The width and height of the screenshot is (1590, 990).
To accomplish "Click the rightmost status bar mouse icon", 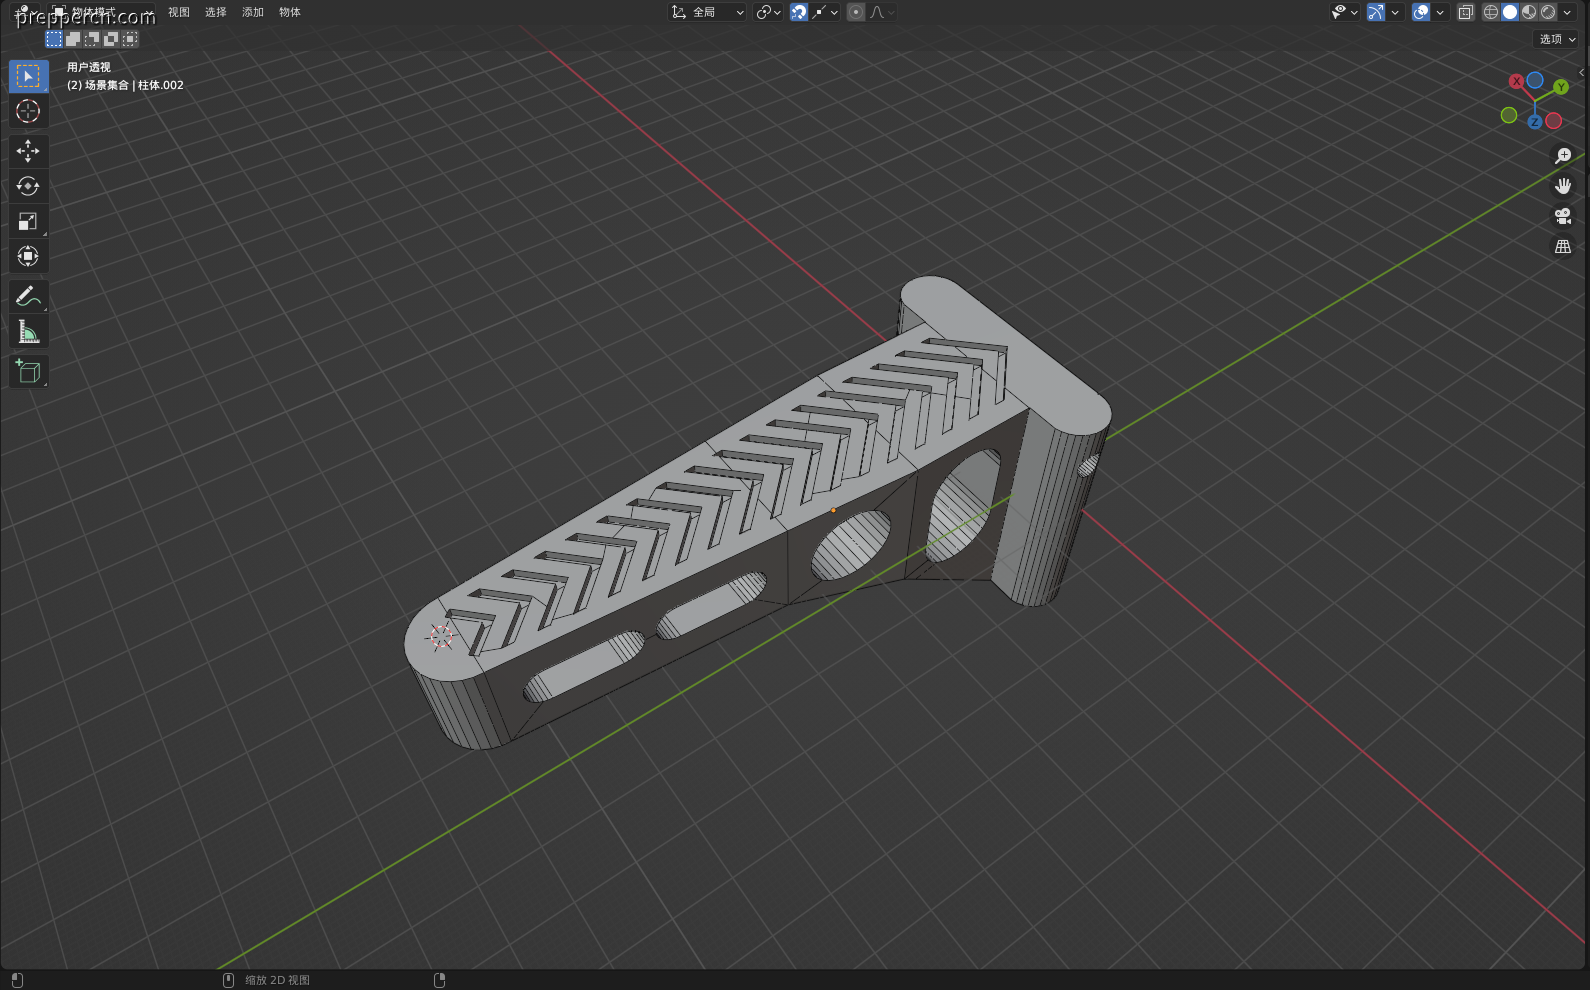I will [439, 980].
